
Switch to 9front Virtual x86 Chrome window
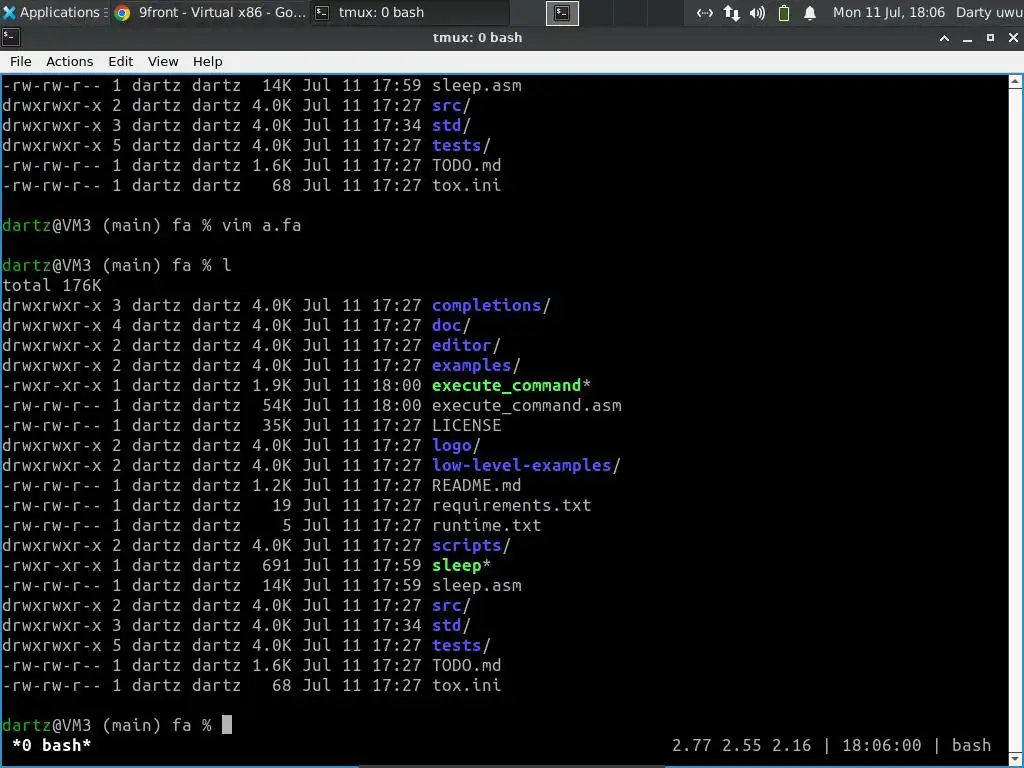click(x=210, y=12)
